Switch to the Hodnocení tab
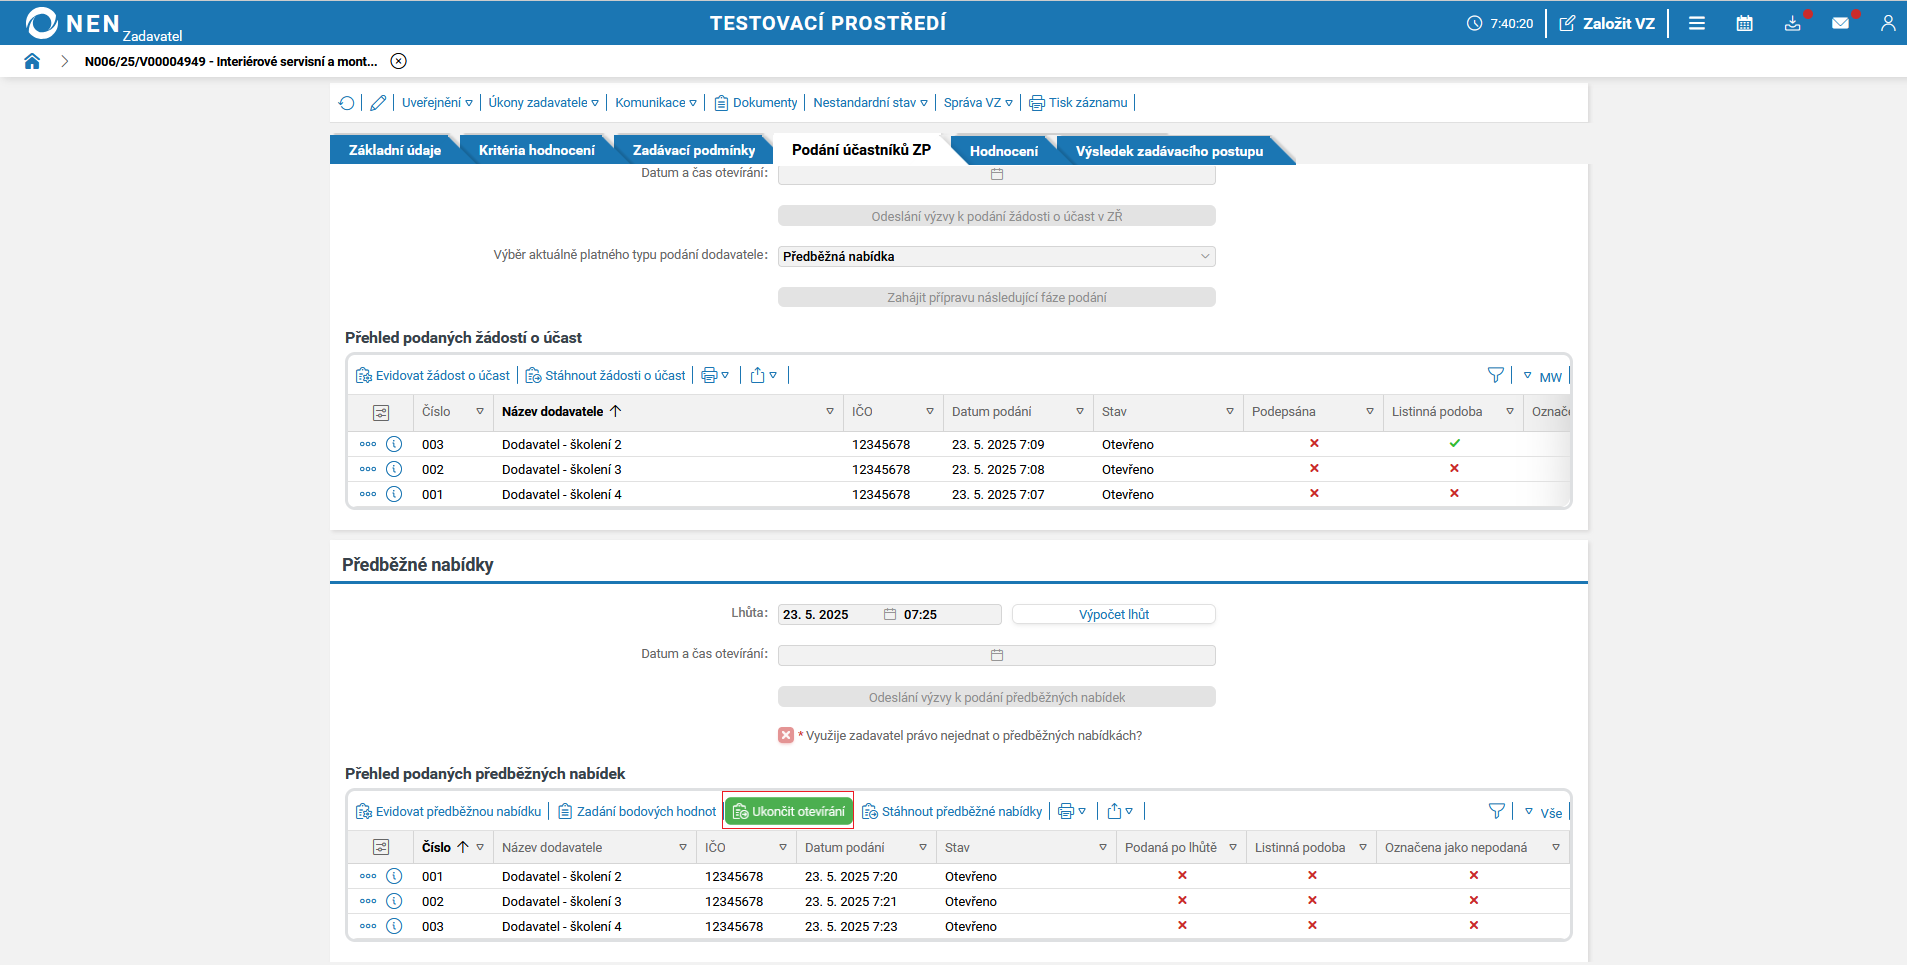The width and height of the screenshot is (1907, 965). [1003, 151]
